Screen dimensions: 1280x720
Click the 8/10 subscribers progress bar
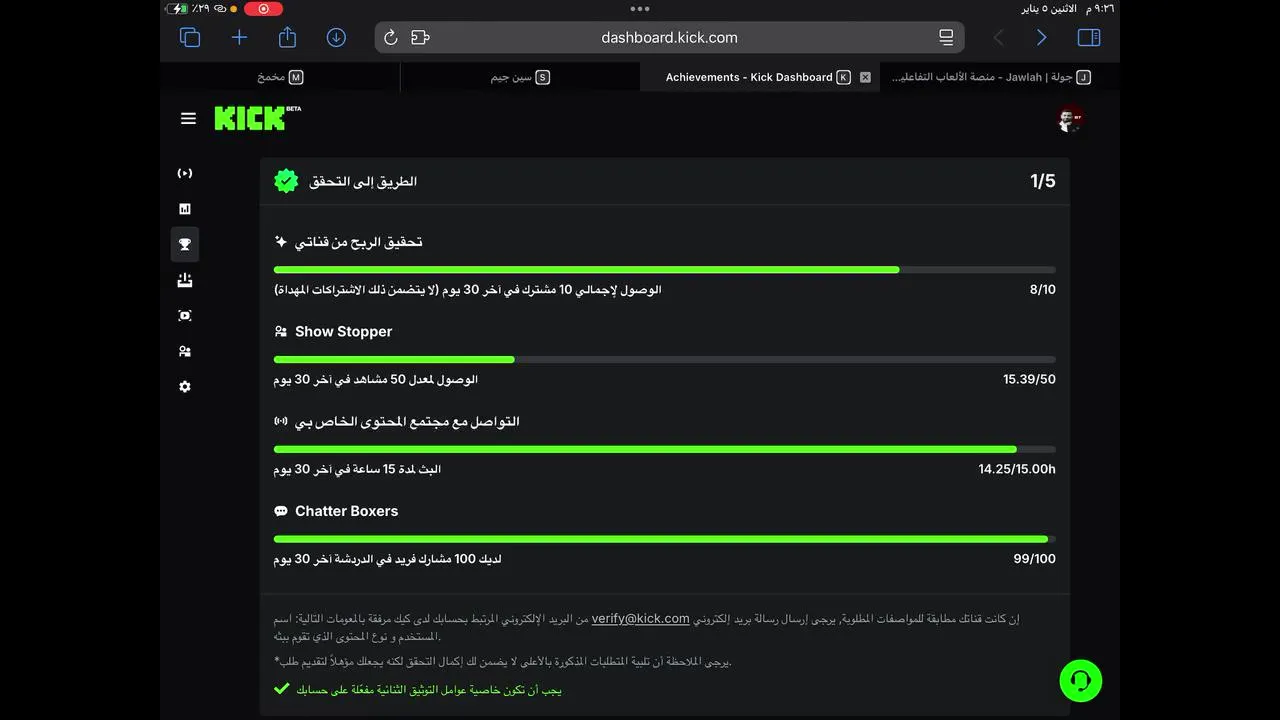(664, 270)
